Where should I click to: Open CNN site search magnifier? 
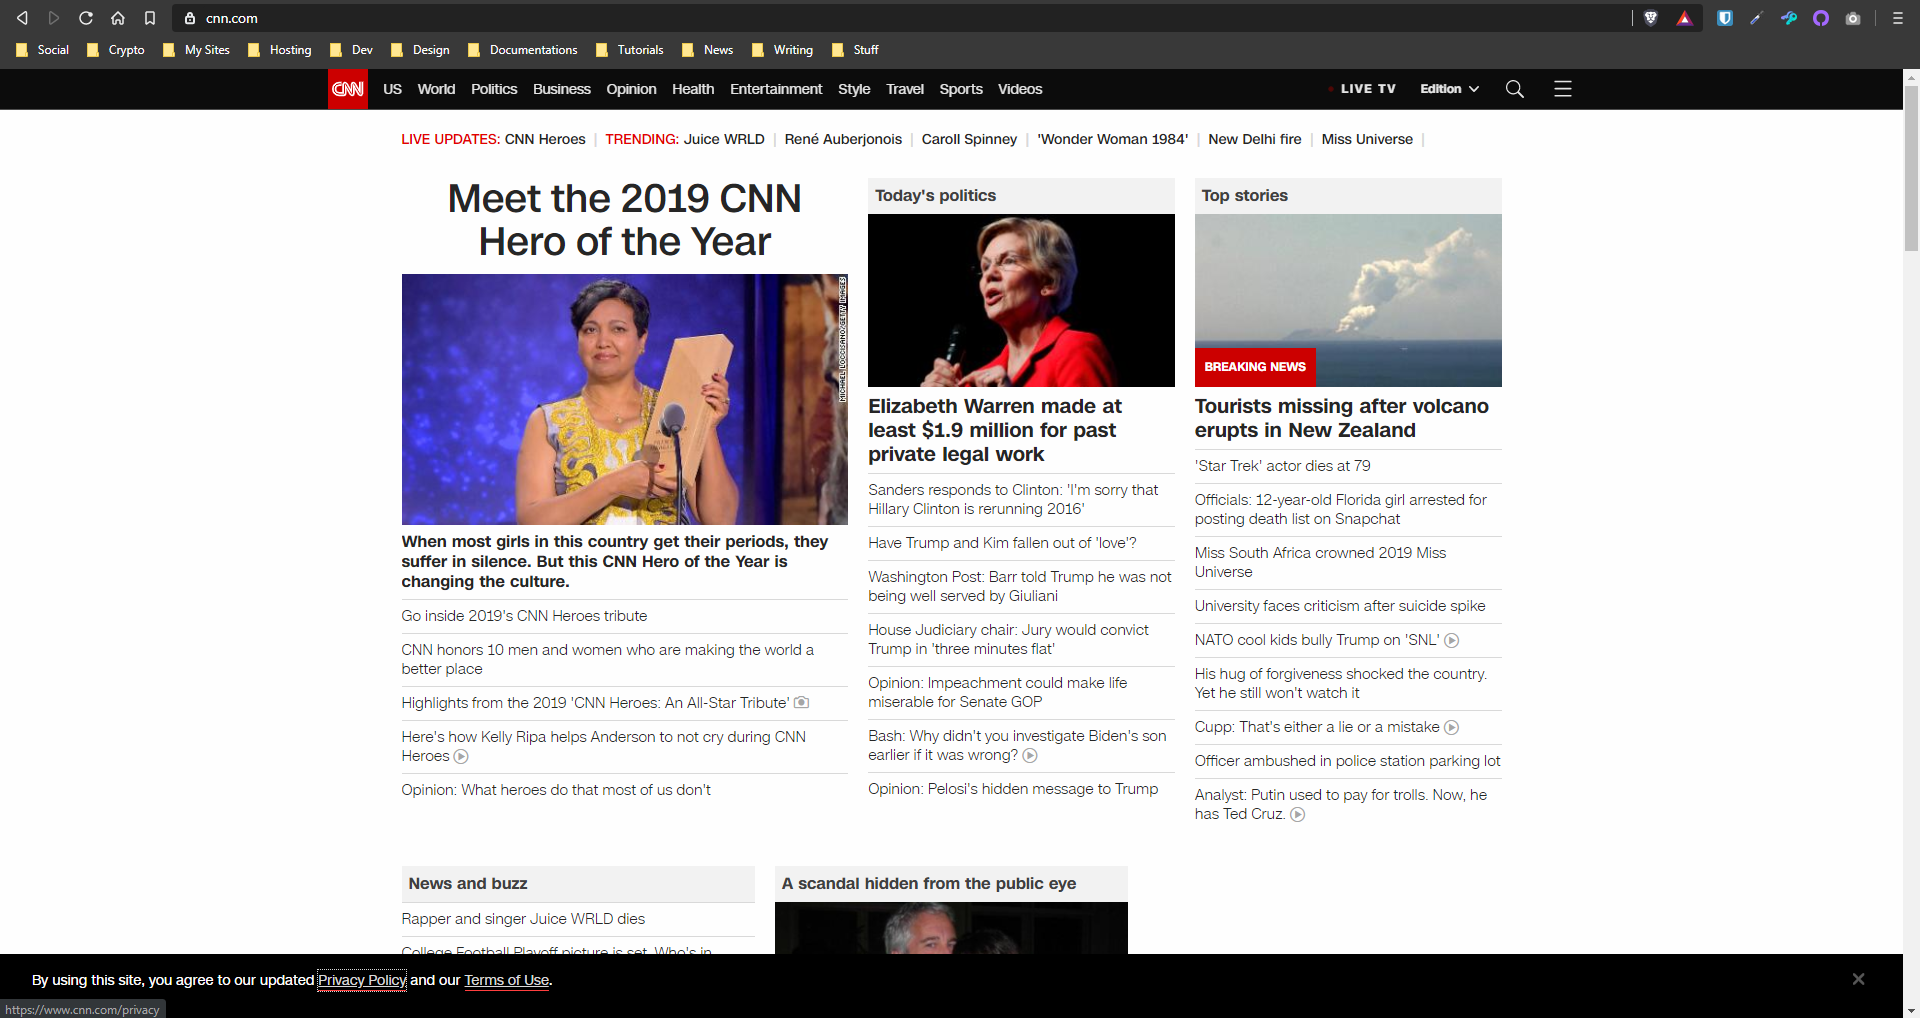pos(1515,89)
